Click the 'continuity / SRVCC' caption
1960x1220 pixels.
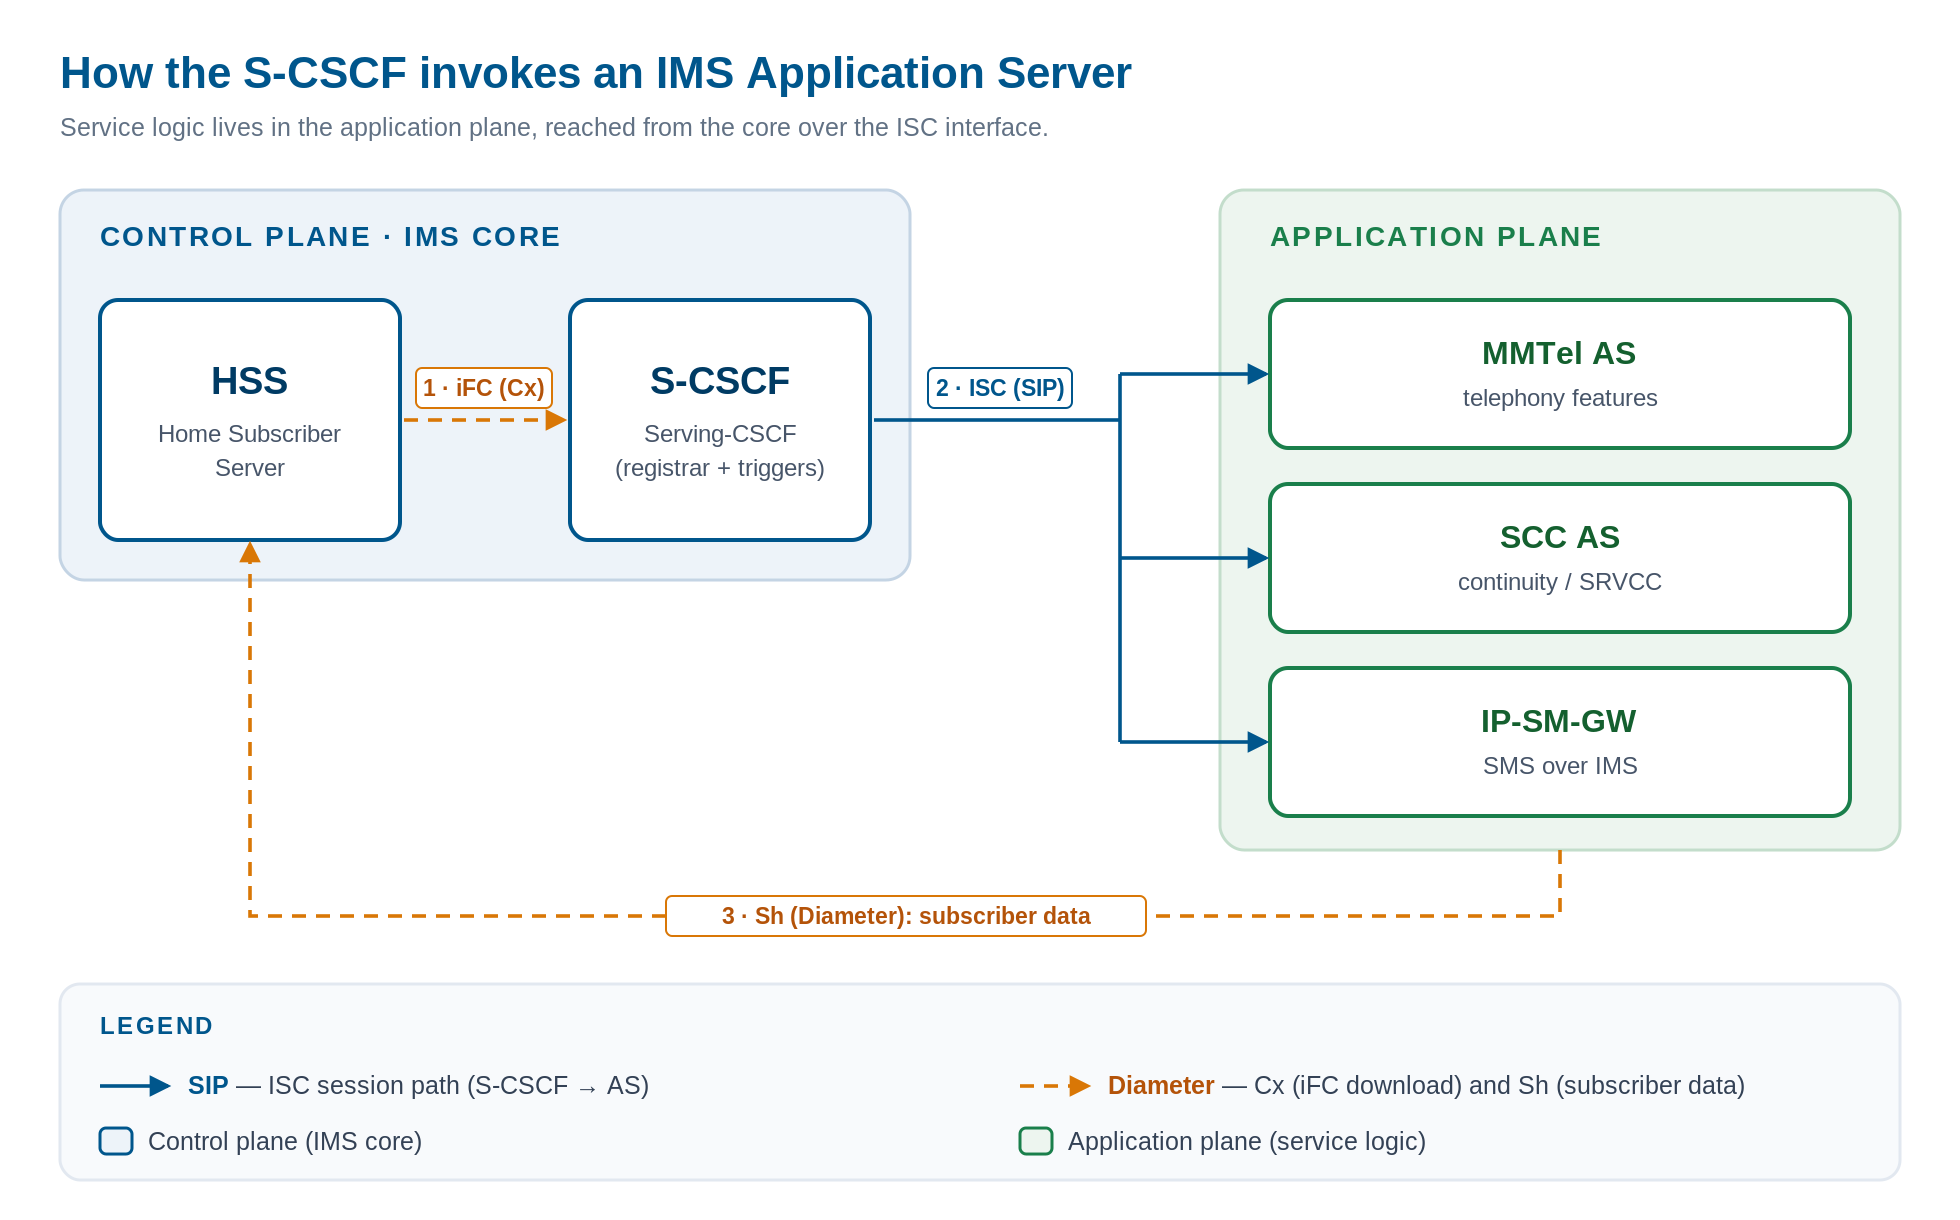click(1560, 582)
